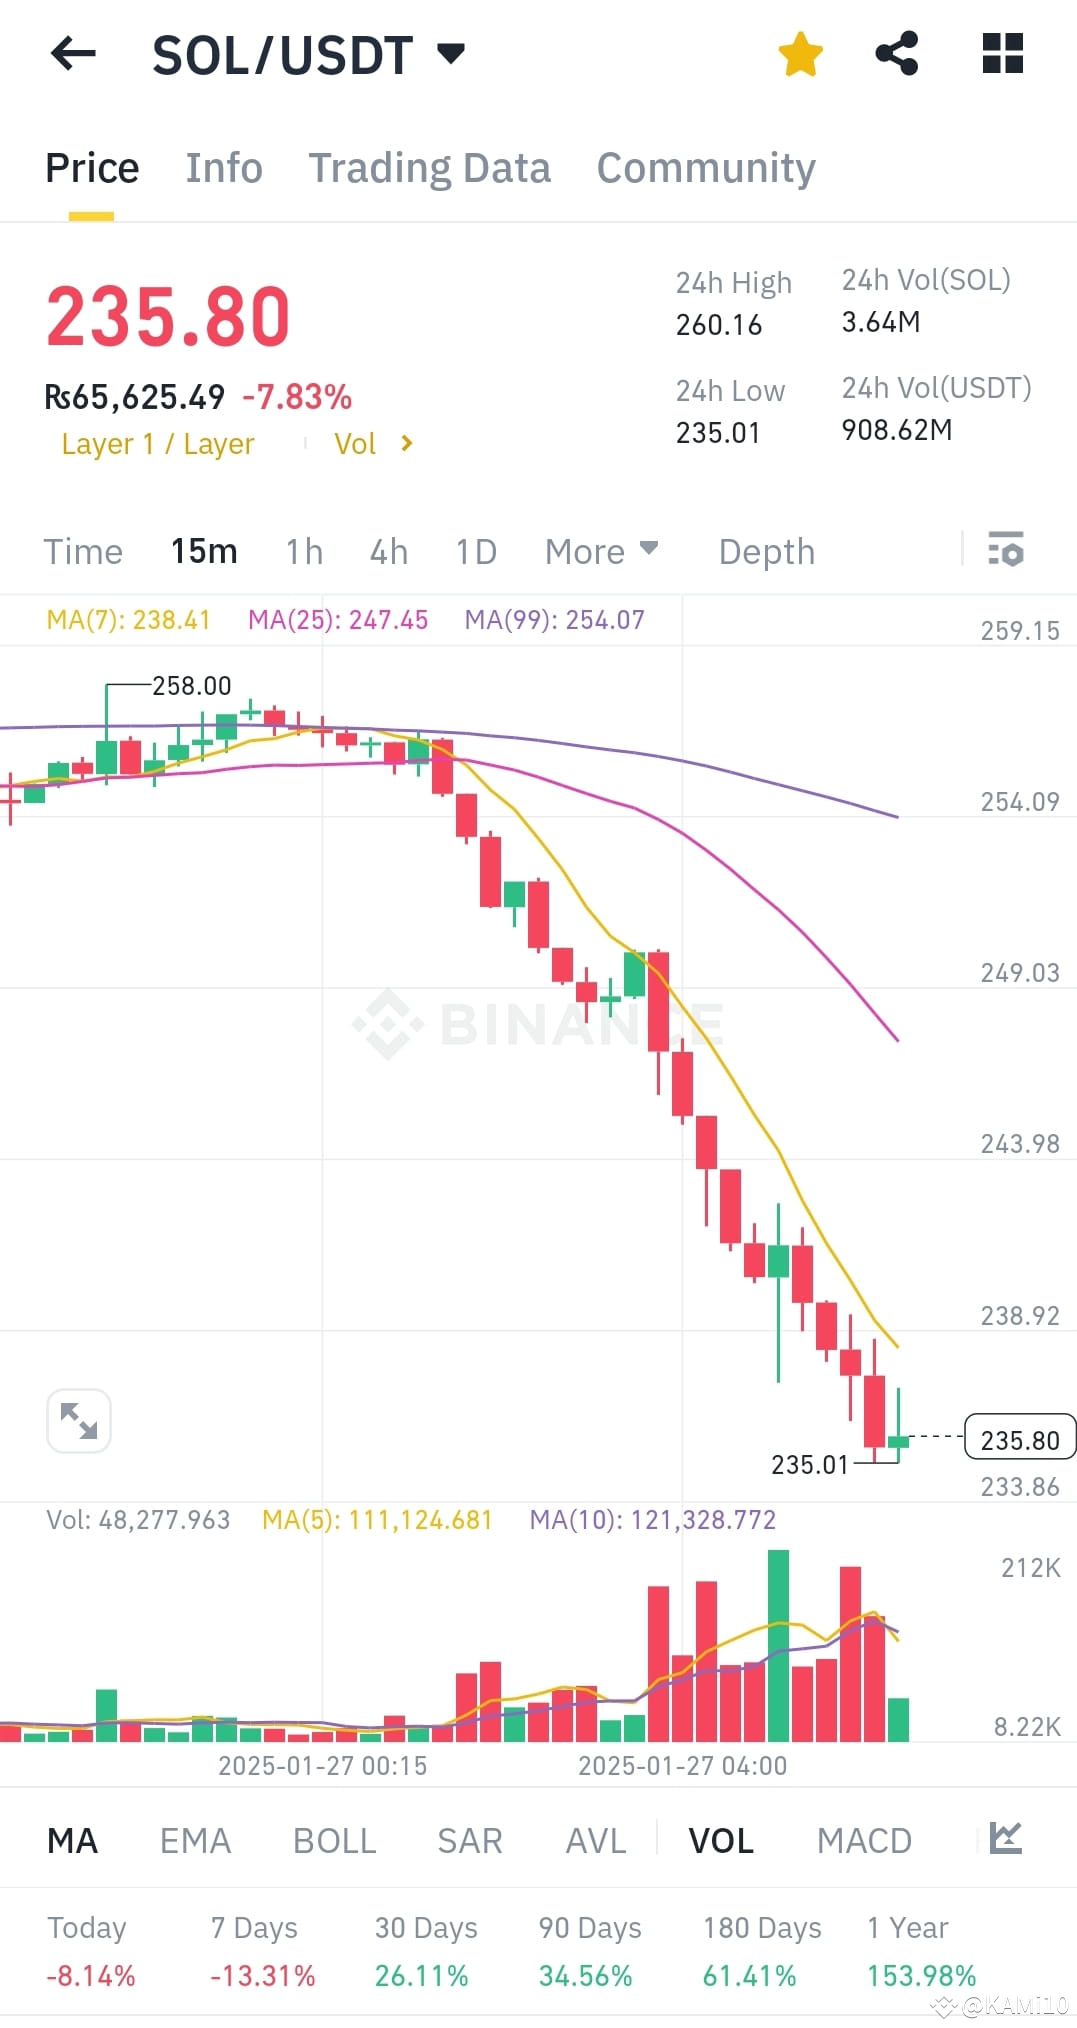The width and height of the screenshot is (1077, 2028).
Task: Select the EMA indicator
Action: click(195, 1840)
